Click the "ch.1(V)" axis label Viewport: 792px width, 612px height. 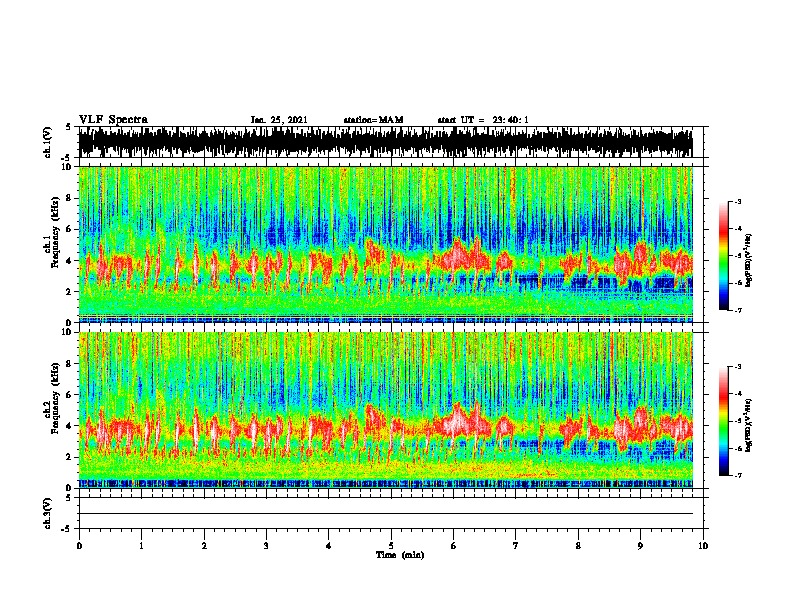click(x=48, y=142)
